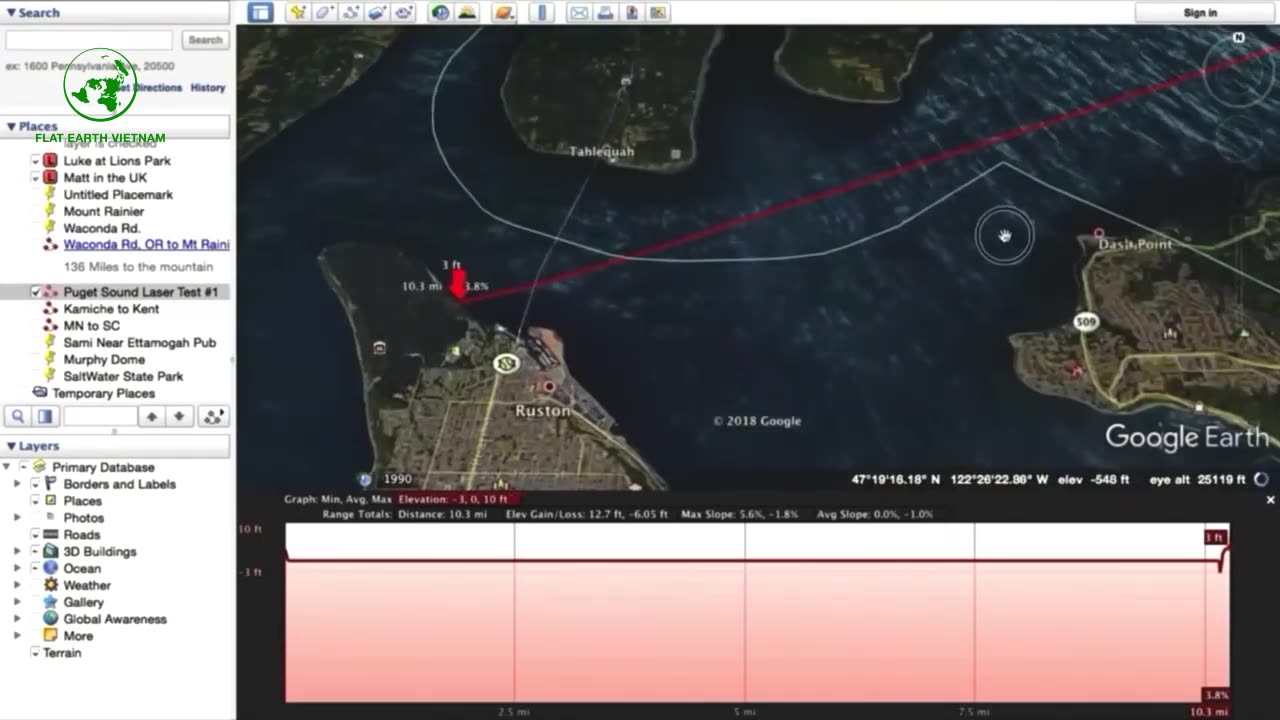Save image toolbar icon
1280x720 pixels.
point(631,12)
